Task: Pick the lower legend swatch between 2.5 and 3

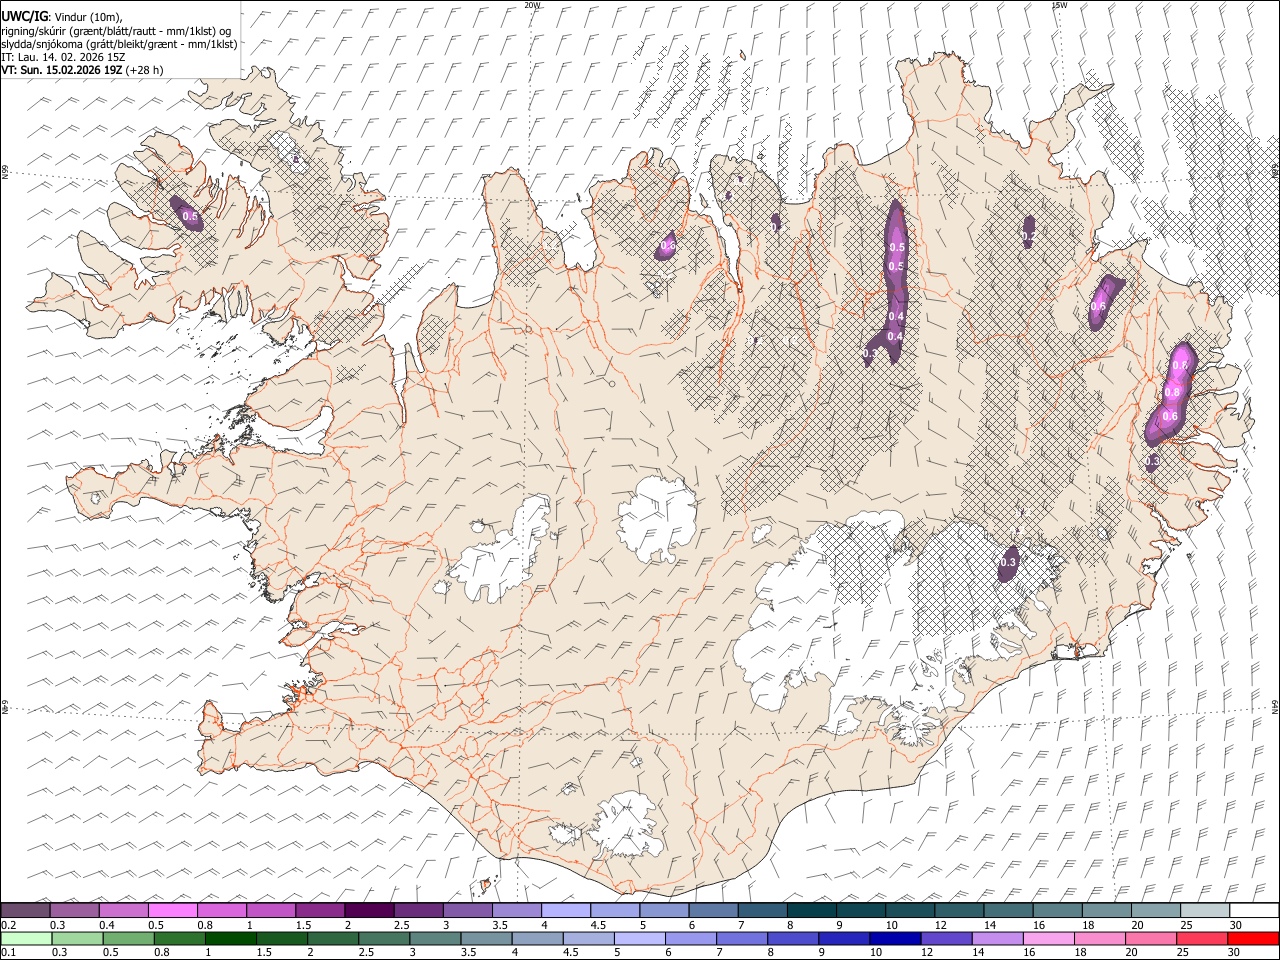Action: click(x=384, y=938)
